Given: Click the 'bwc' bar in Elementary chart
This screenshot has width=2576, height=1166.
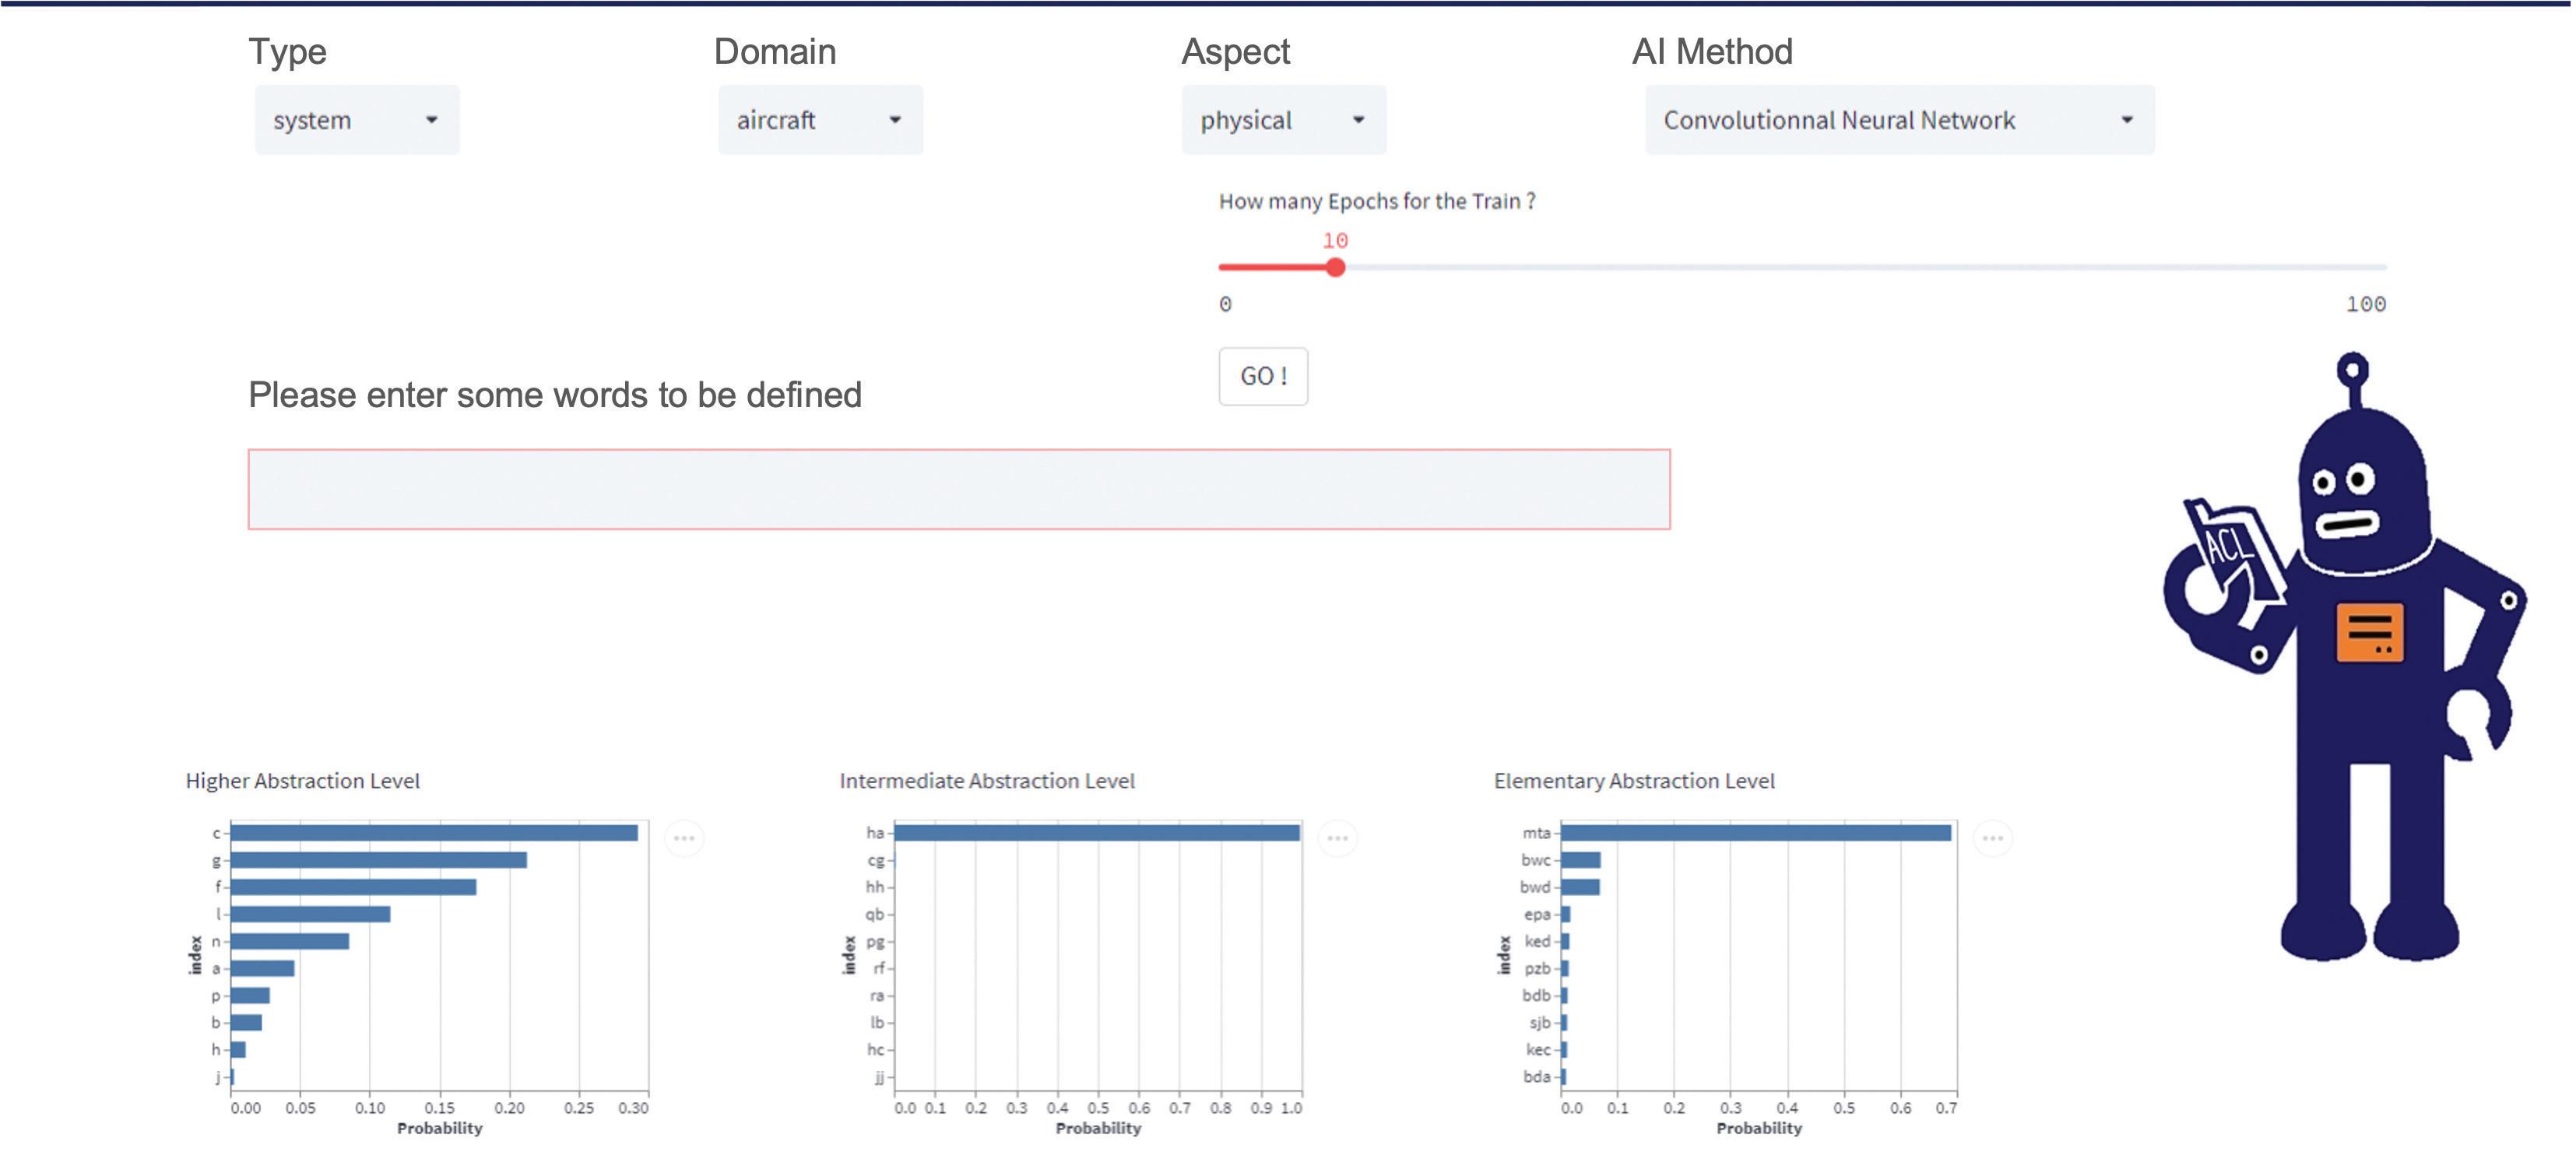Looking at the screenshot, I should (1580, 860).
